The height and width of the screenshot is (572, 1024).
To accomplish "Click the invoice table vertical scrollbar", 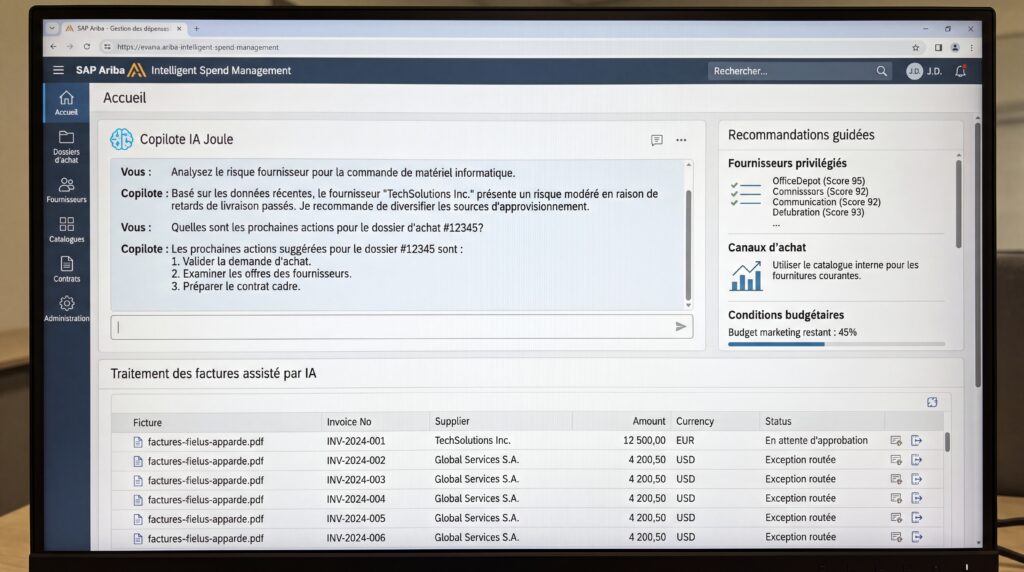I will tap(947, 442).
